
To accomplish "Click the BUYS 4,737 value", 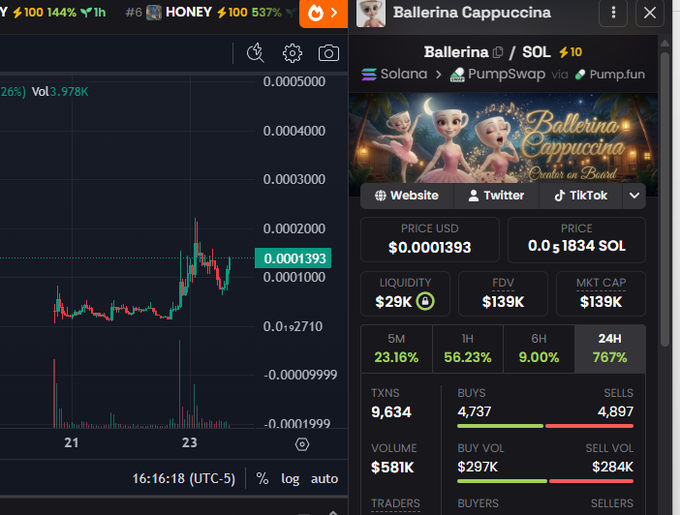I will (474, 411).
